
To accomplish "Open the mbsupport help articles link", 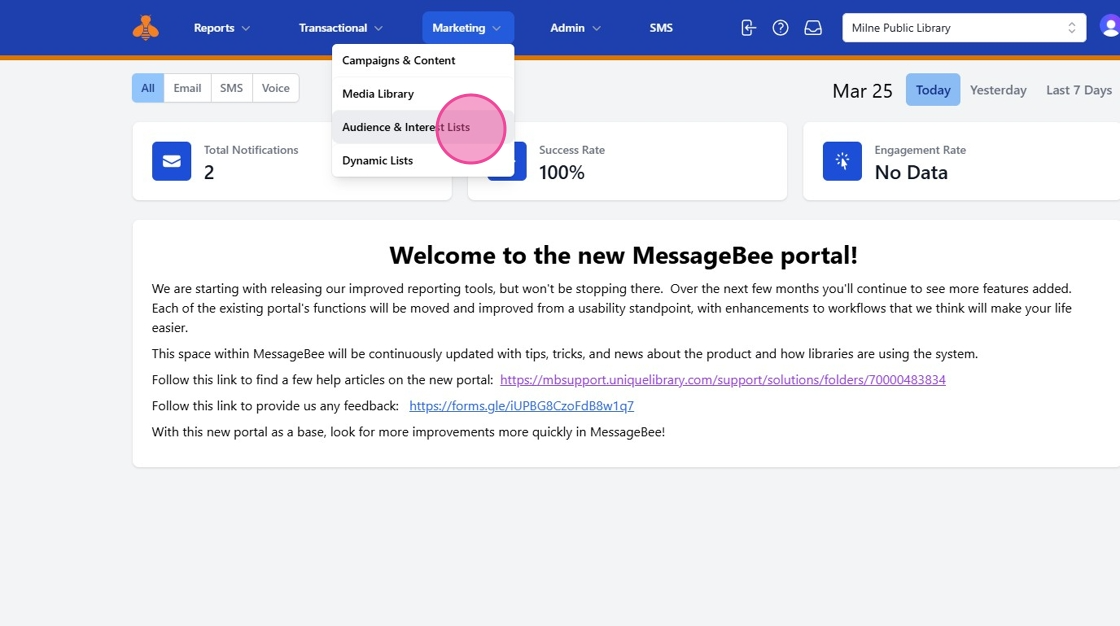I will tap(723, 379).
